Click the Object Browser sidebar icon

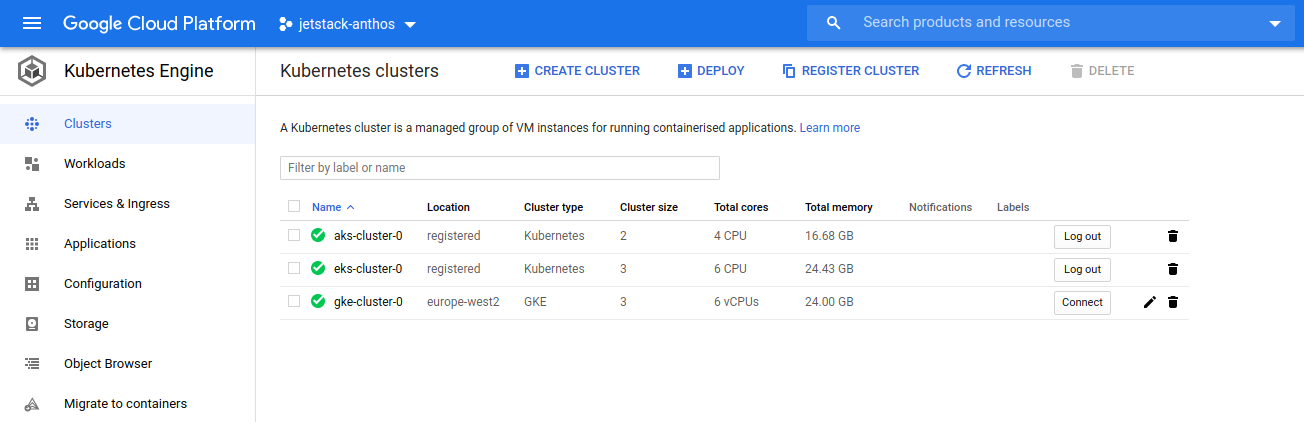point(32,364)
